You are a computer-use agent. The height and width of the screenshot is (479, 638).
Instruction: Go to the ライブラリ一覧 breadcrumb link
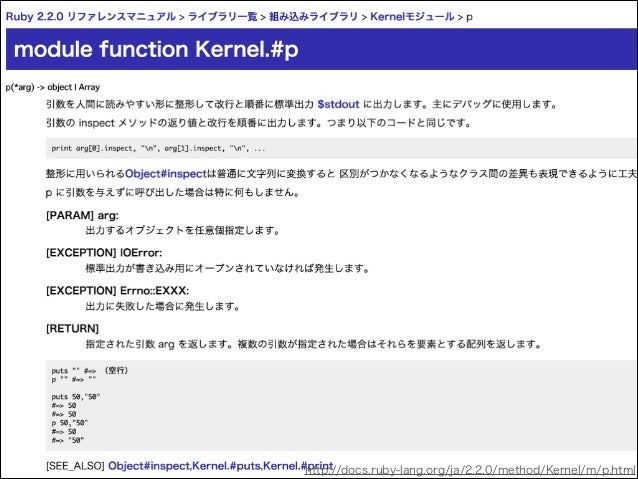point(223,17)
